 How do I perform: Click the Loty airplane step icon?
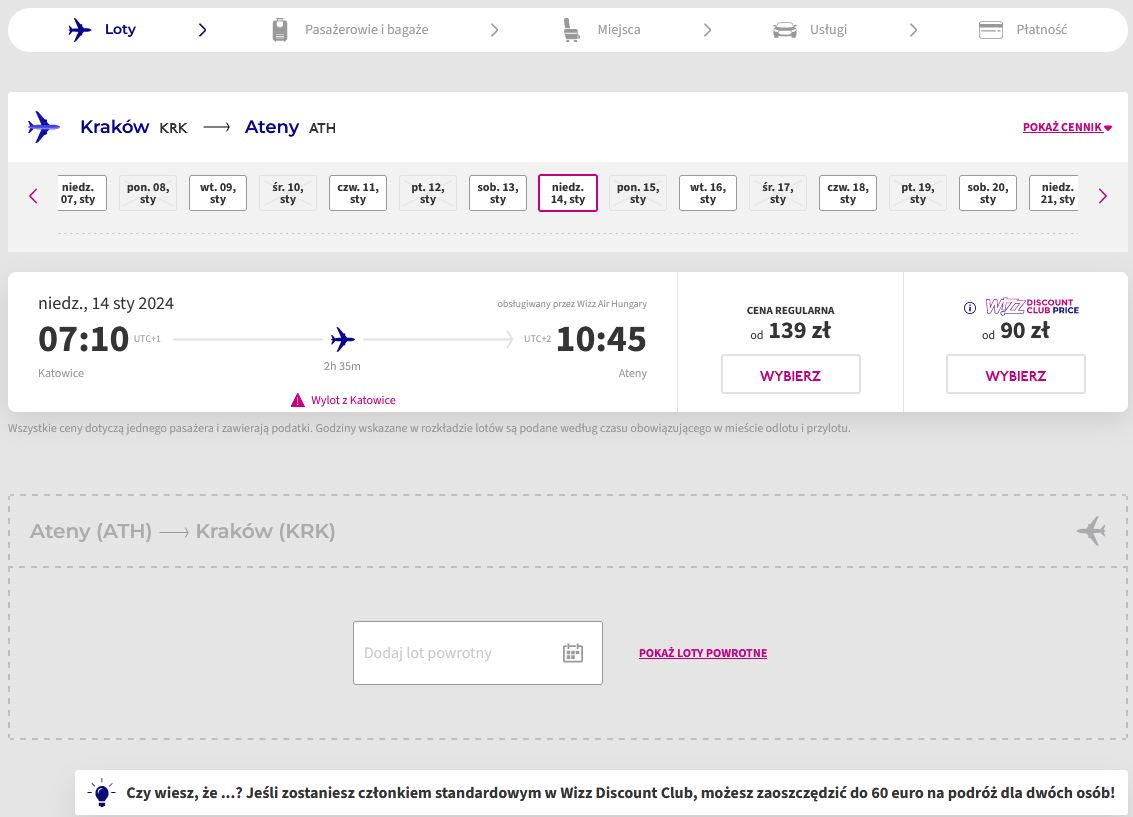click(x=80, y=30)
